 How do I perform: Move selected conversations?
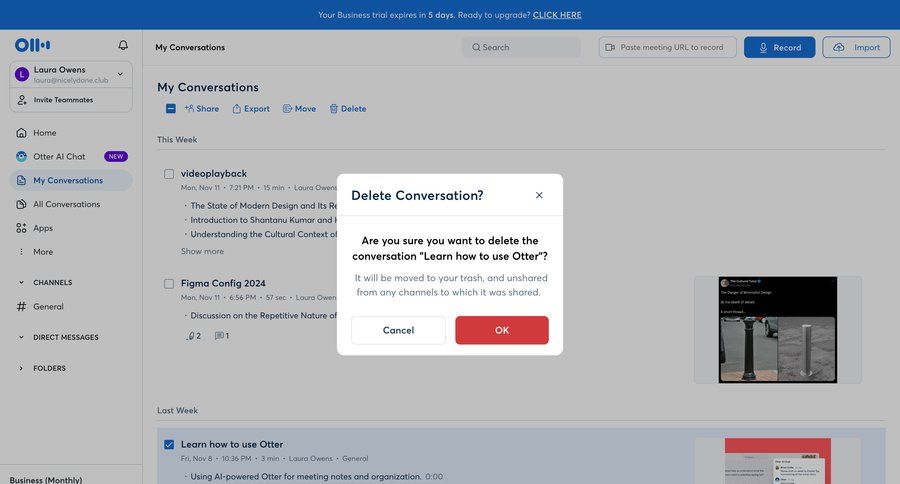[299, 109]
